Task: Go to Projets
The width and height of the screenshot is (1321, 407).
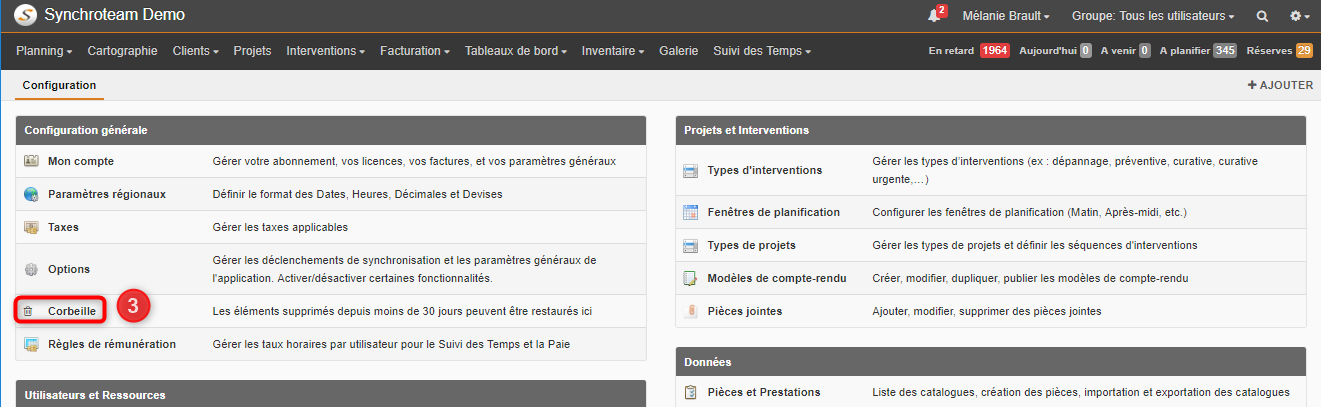Action: point(253,50)
